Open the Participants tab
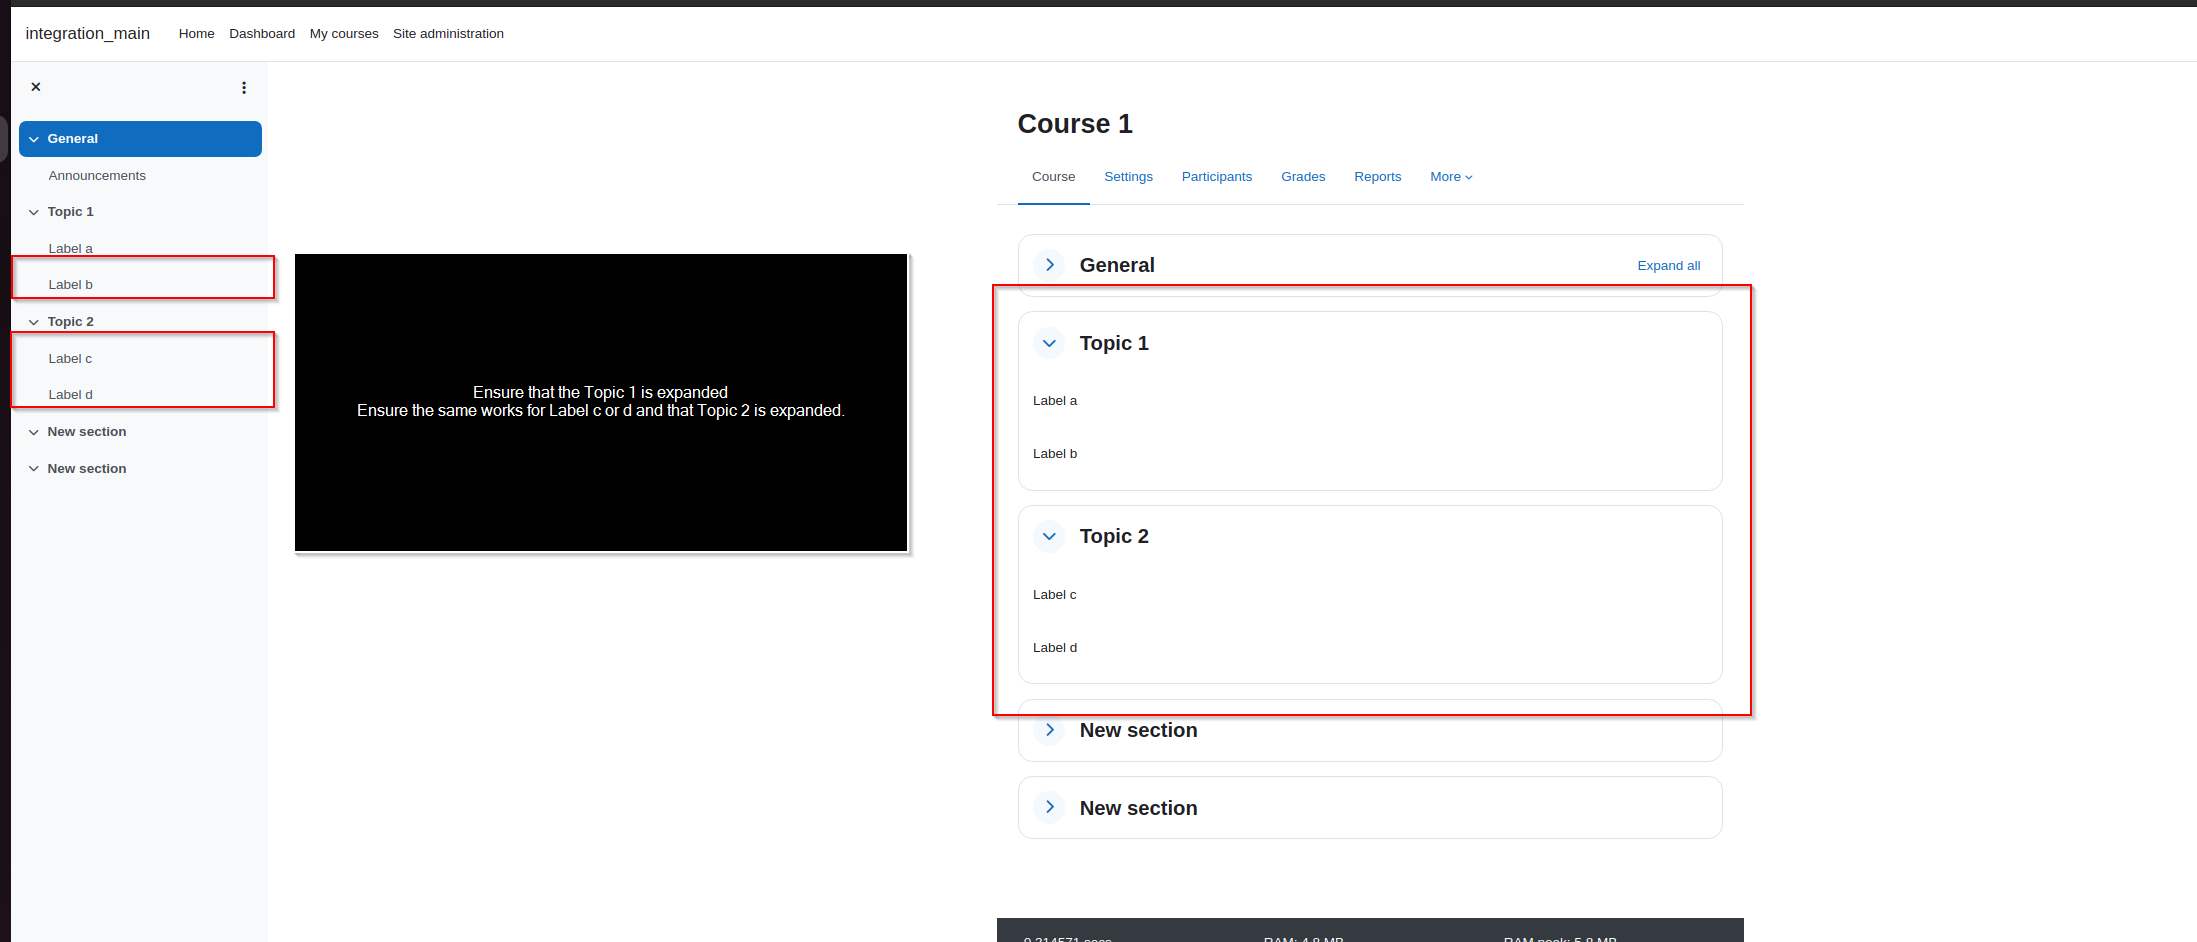The height and width of the screenshot is (942, 2197). [x=1216, y=177]
